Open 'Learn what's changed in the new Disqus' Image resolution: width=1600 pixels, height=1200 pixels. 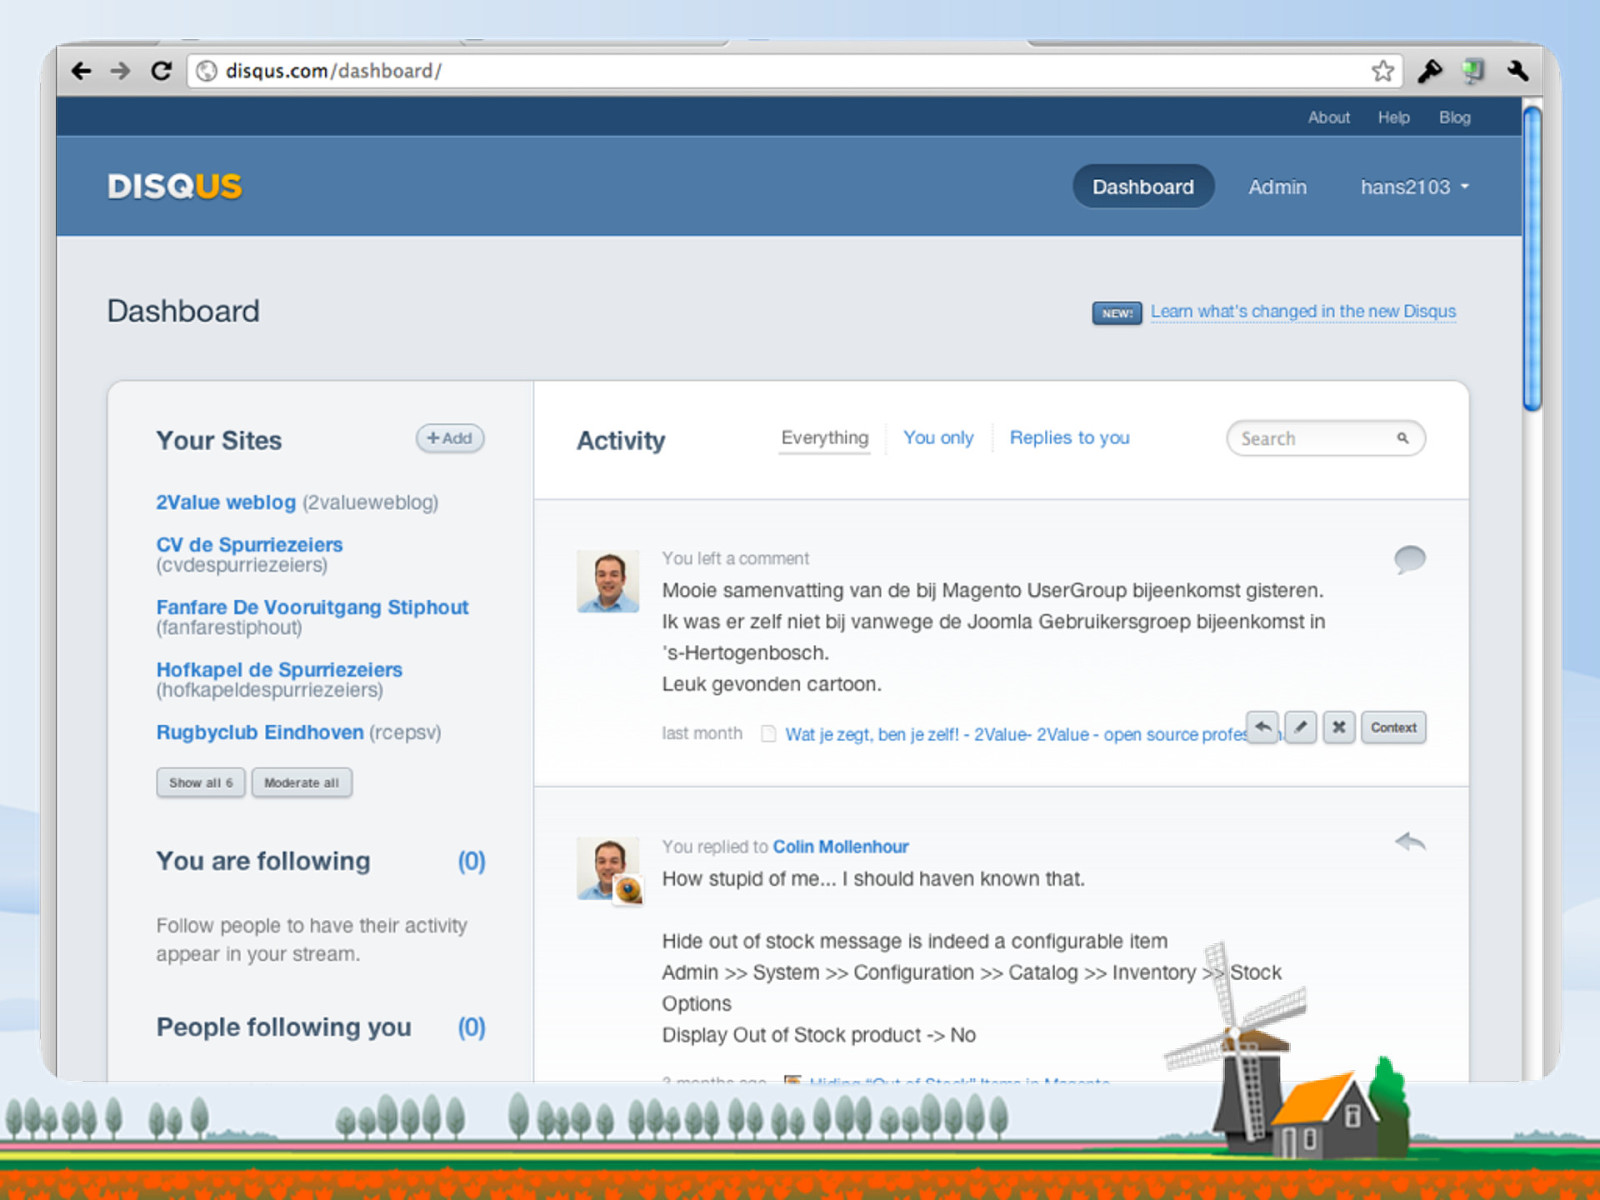(x=1303, y=312)
